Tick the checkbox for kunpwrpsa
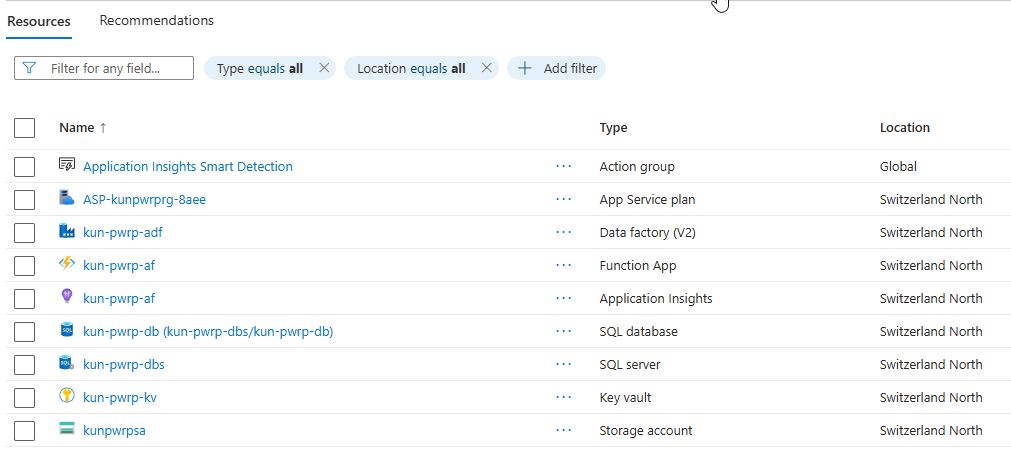This screenshot has width=1011, height=459. (25, 431)
